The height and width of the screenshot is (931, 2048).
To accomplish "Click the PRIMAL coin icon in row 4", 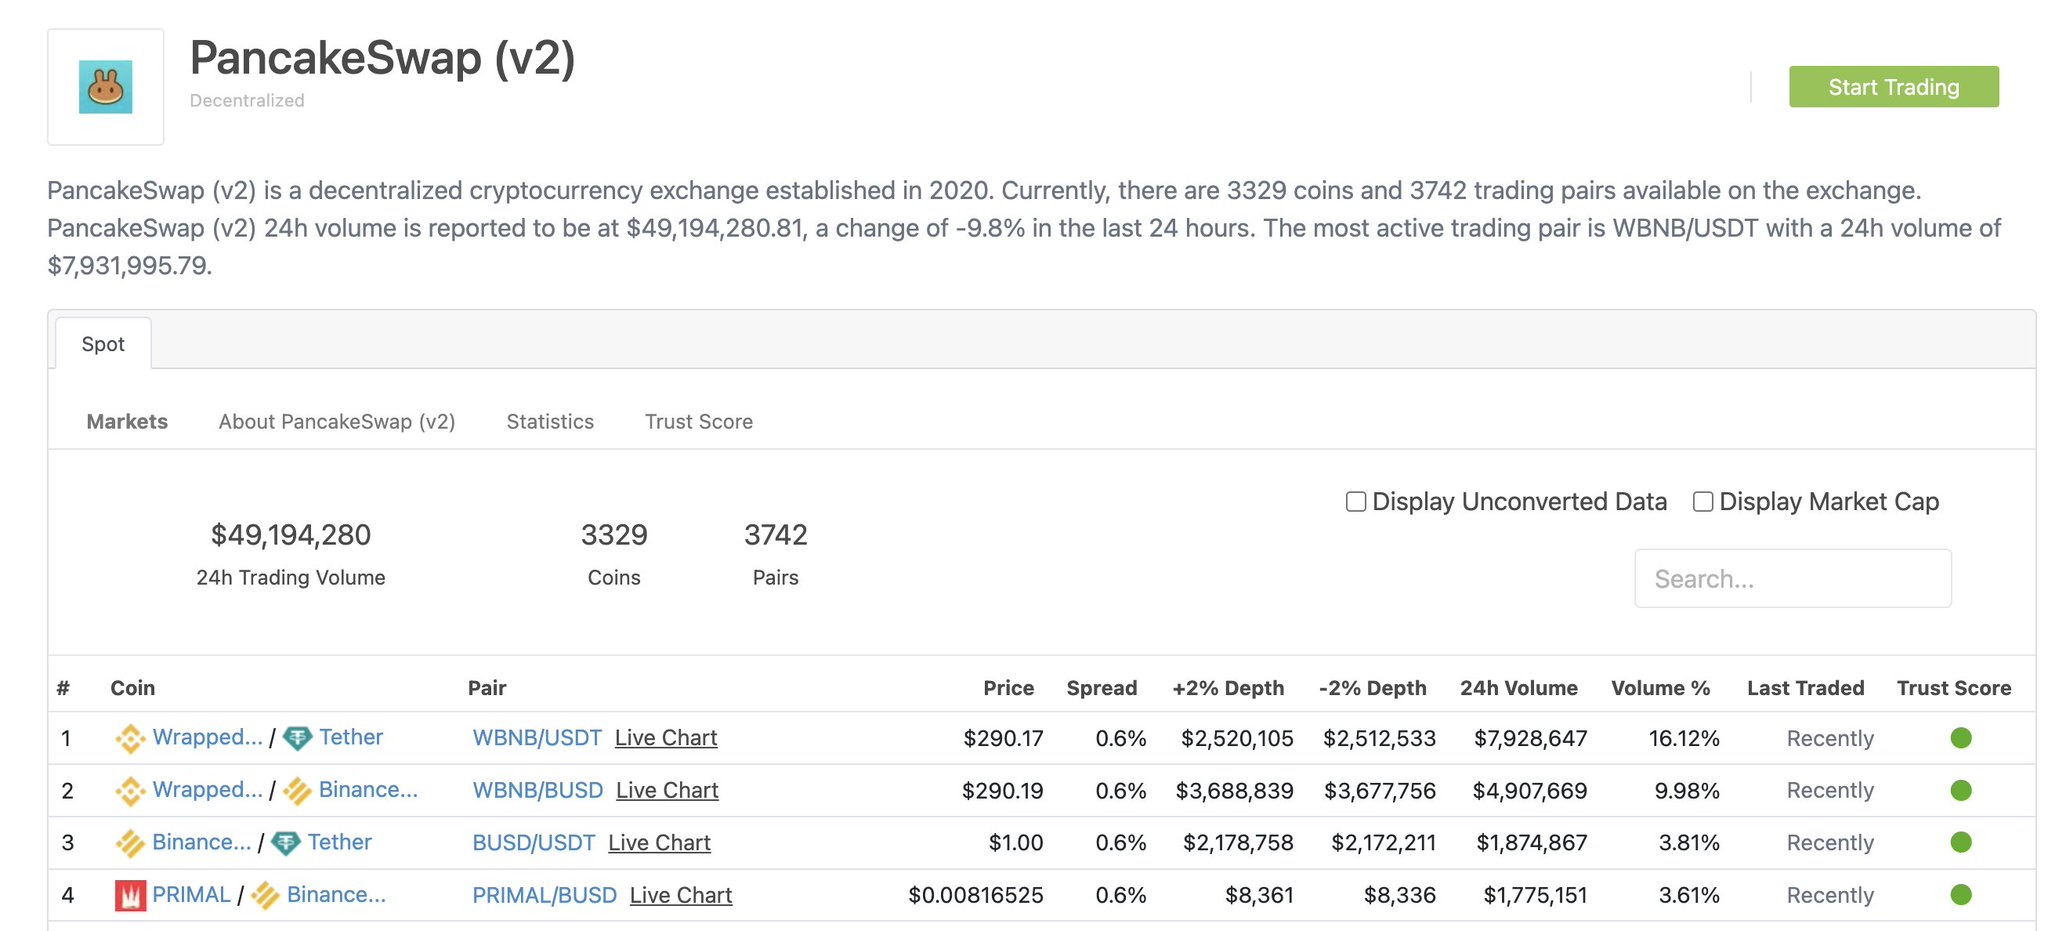I will click(131, 894).
